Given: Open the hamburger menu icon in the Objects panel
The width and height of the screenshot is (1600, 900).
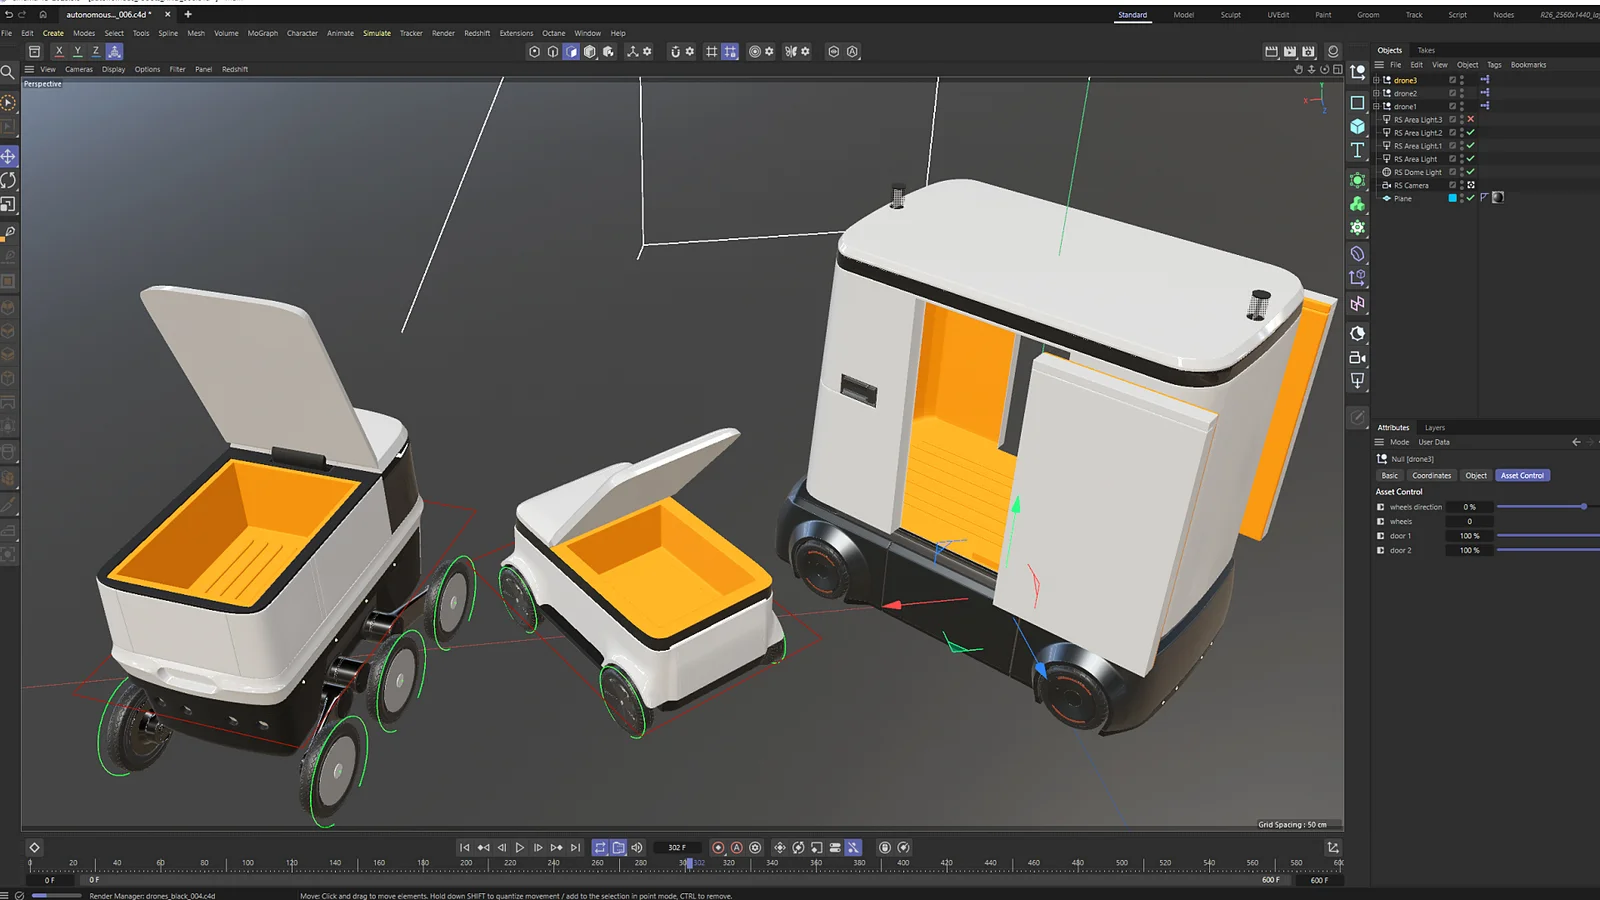Looking at the screenshot, I should 1379,65.
